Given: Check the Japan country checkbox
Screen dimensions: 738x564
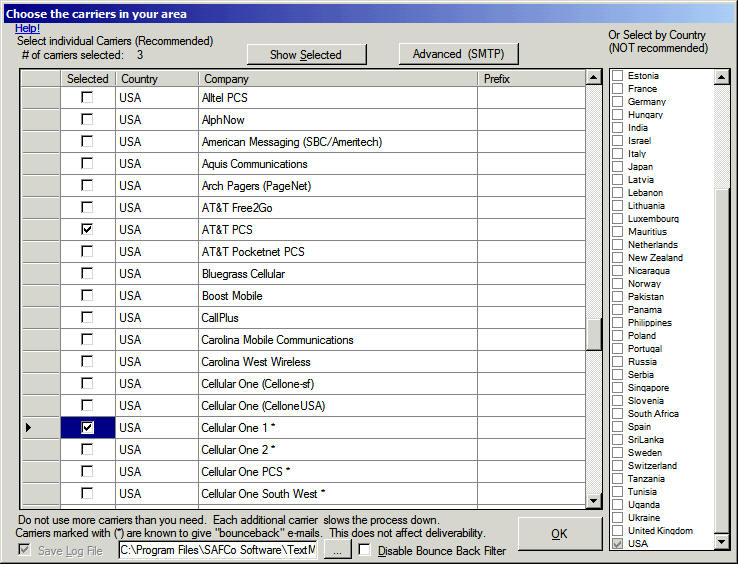Looking at the screenshot, I should click(x=618, y=167).
